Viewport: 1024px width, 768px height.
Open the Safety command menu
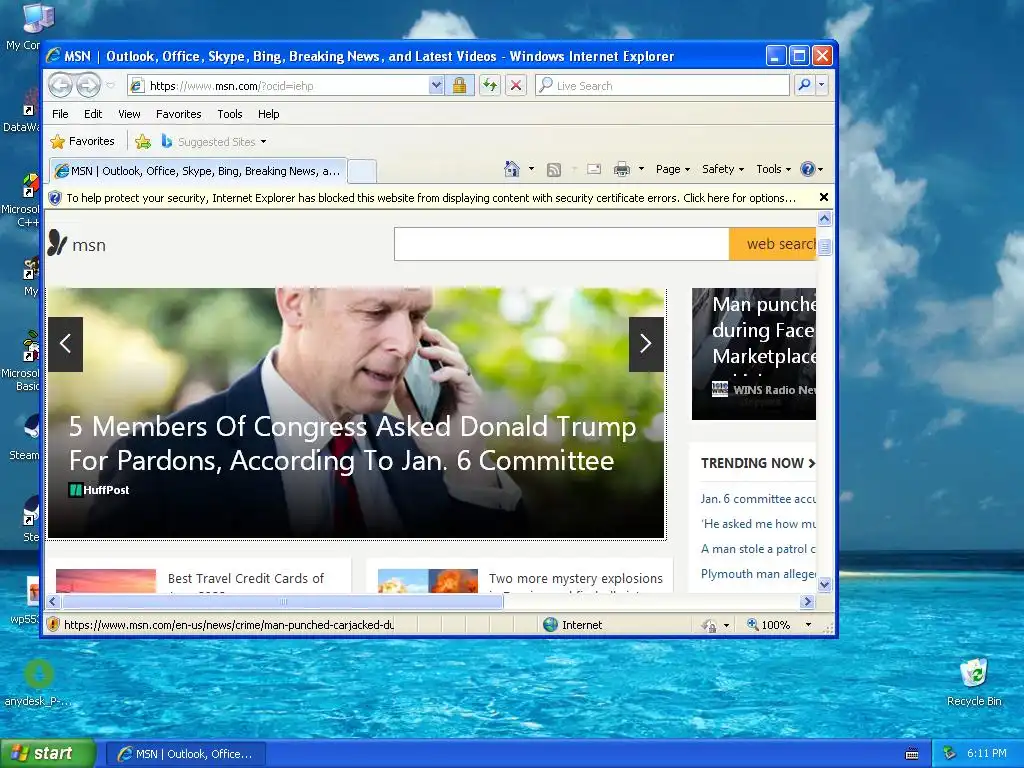tap(723, 169)
